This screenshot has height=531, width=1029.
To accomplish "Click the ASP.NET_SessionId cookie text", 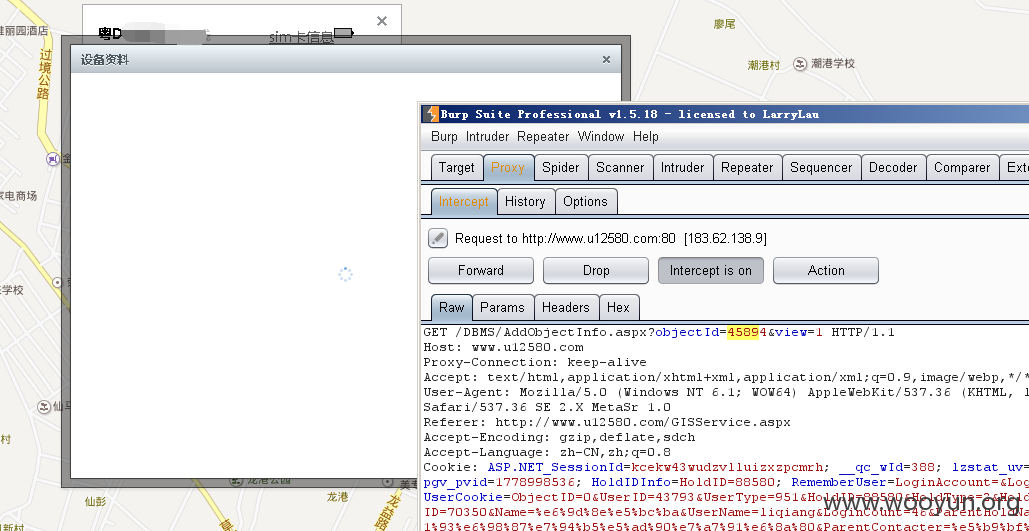I will pyautogui.click(x=556, y=467).
